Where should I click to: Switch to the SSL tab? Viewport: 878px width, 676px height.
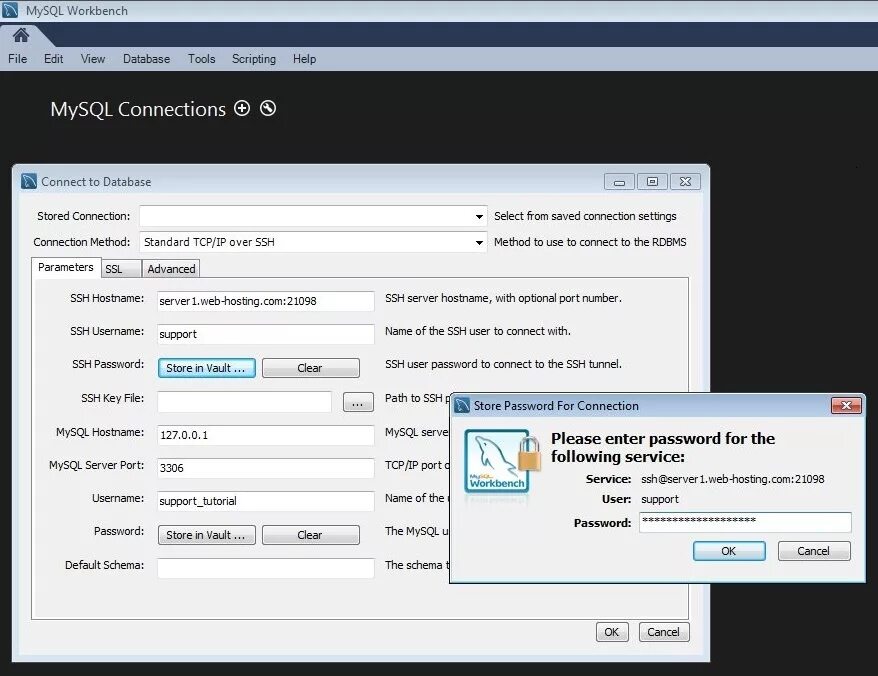tap(120, 269)
